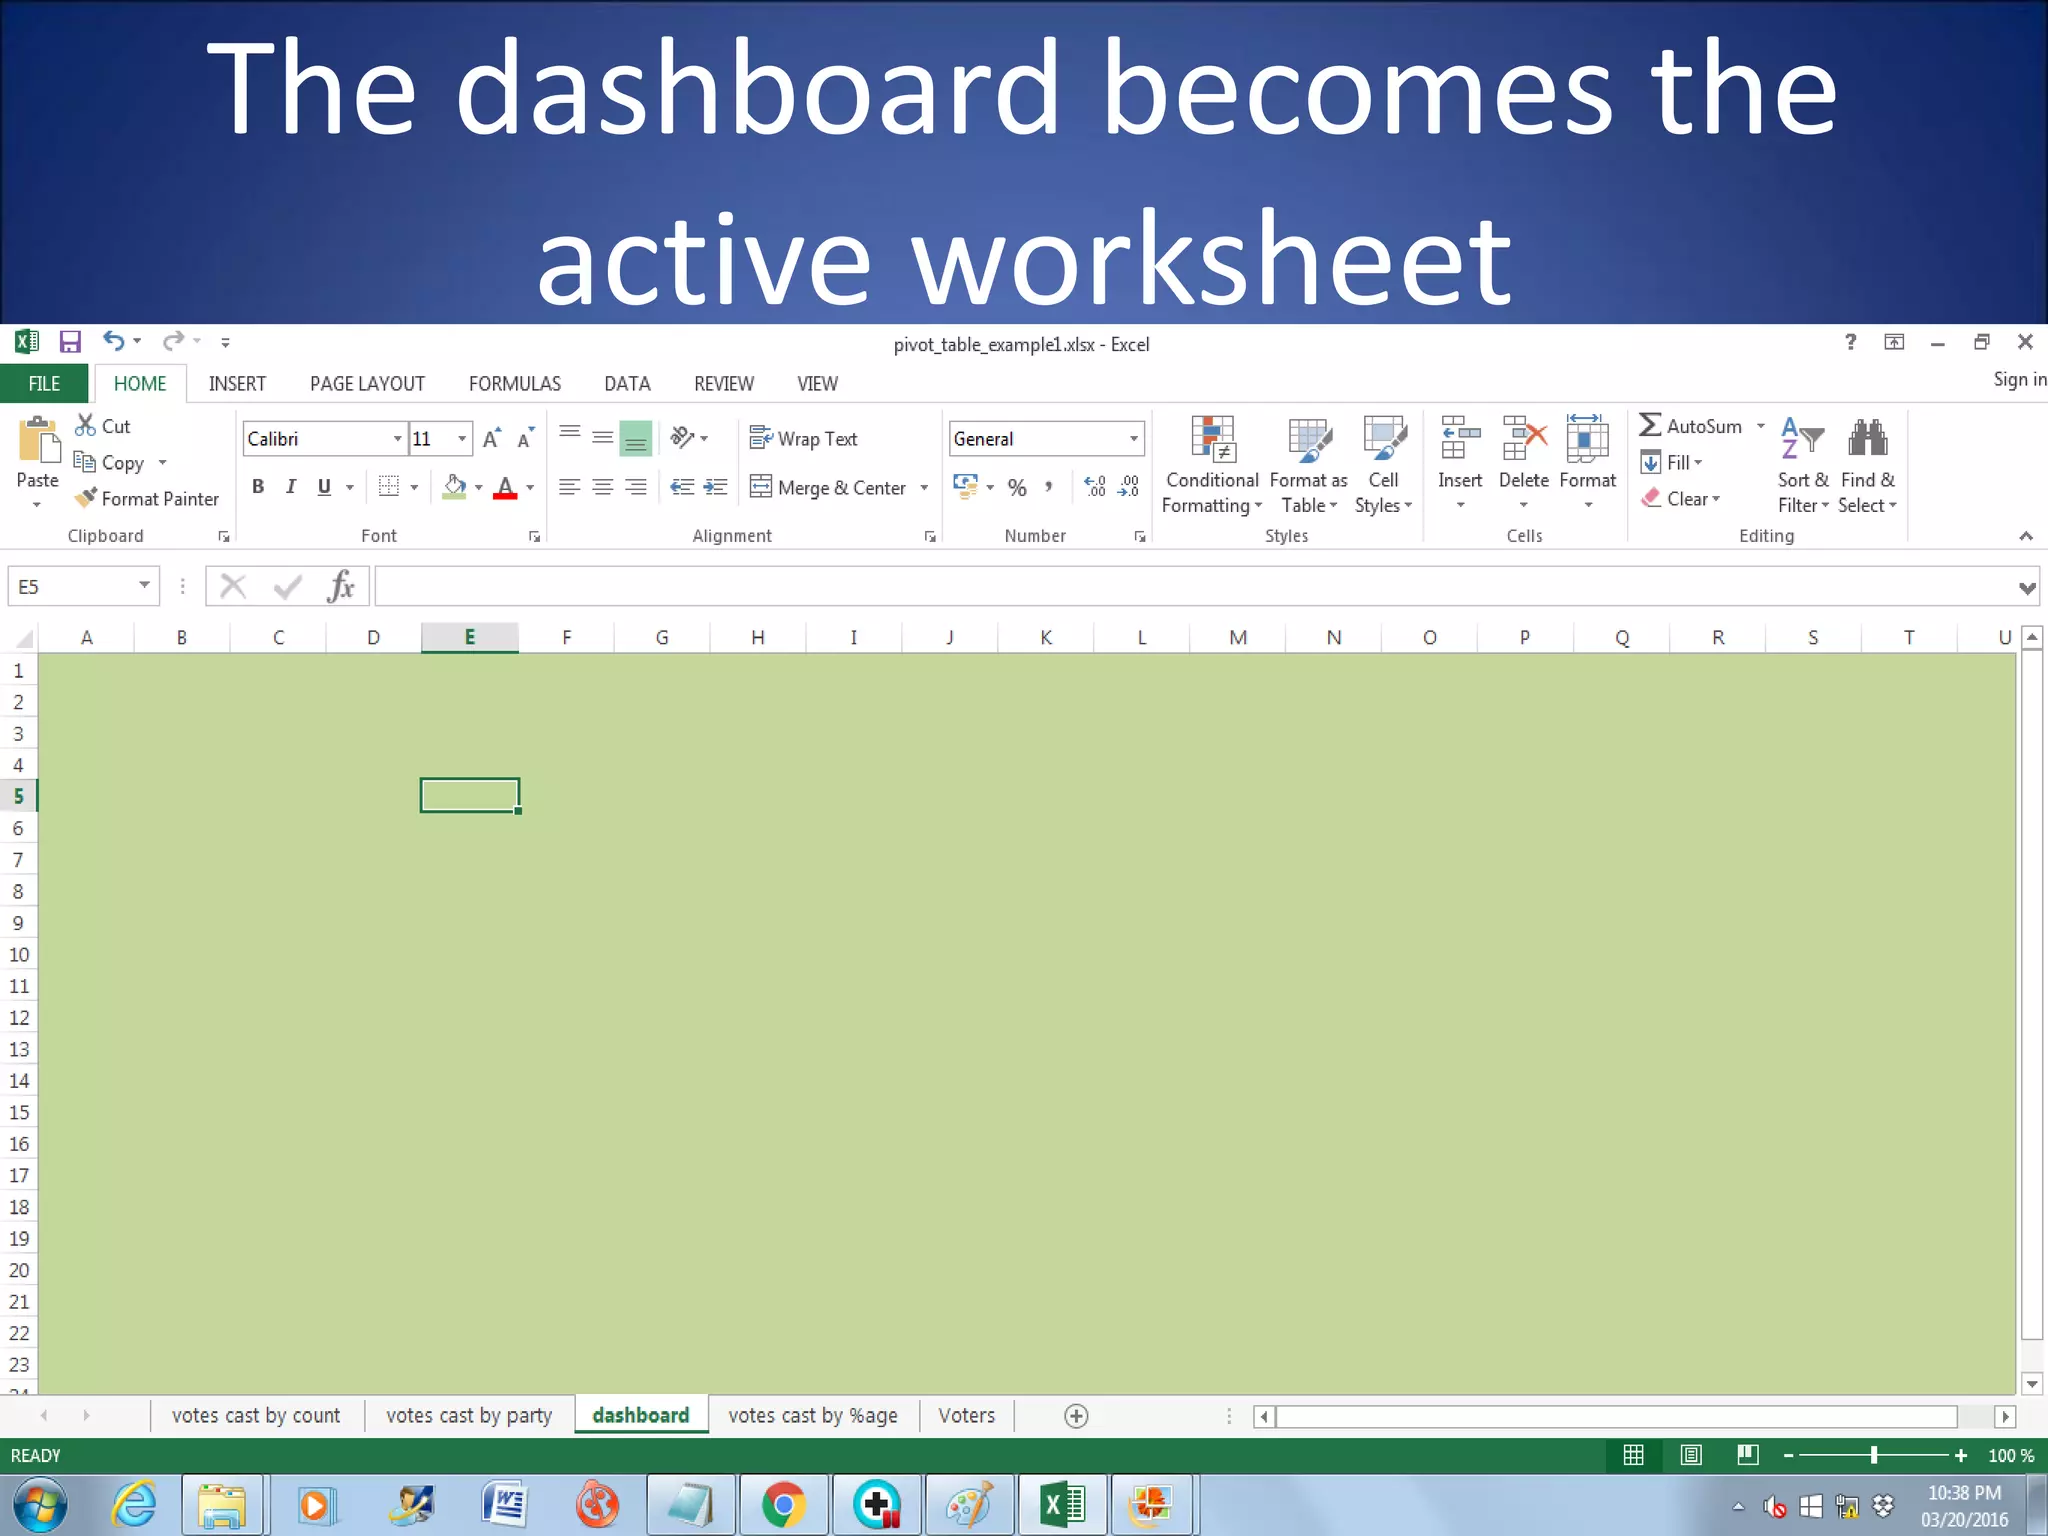Image resolution: width=2048 pixels, height=1536 pixels.
Task: Toggle Wrap Text on the cell
Action: [x=804, y=439]
